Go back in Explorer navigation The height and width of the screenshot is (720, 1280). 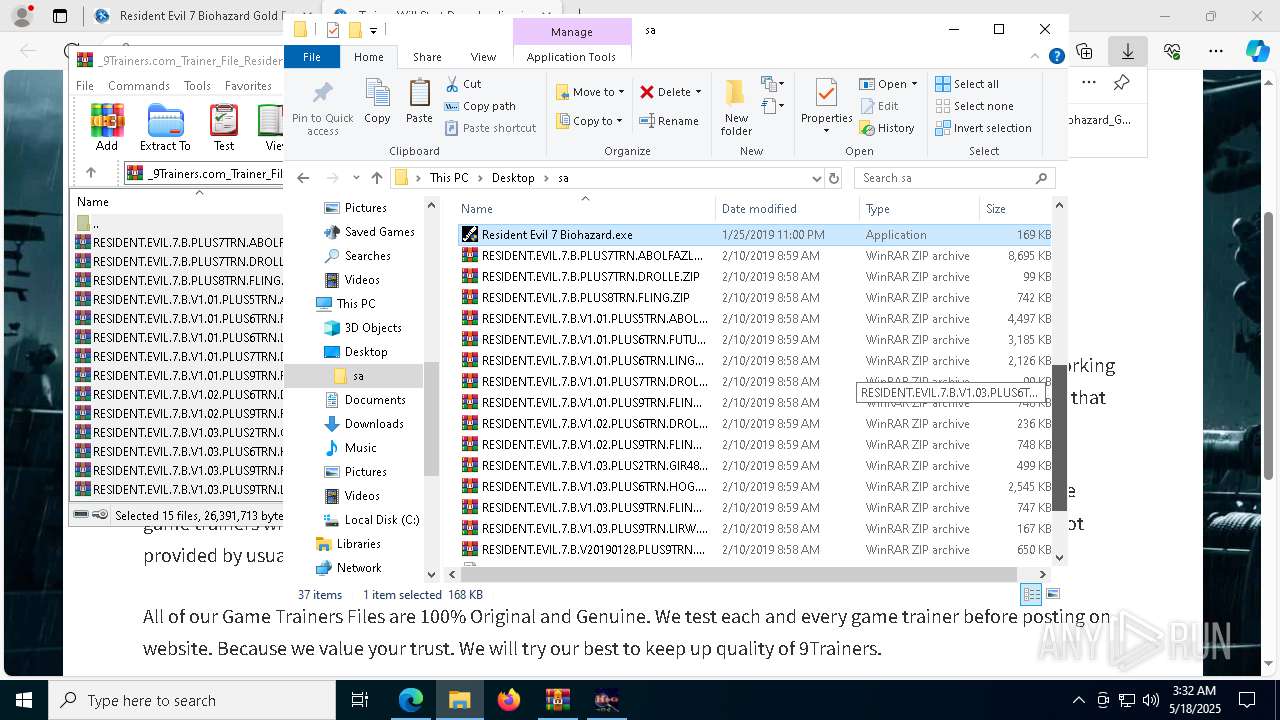tap(304, 178)
